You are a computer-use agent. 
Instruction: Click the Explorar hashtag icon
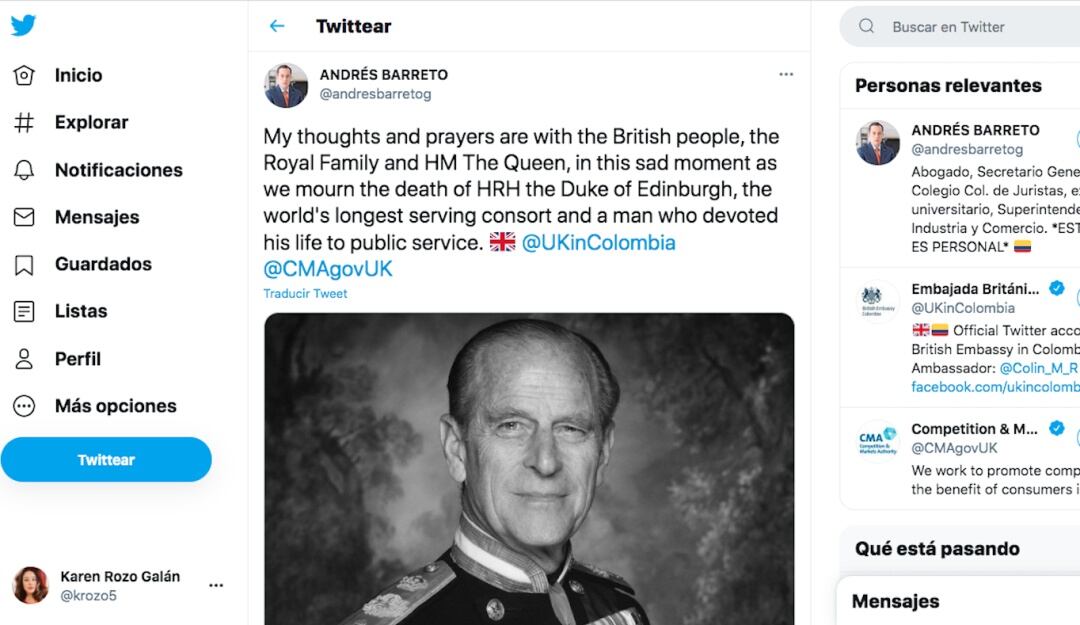pyautogui.click(x=24, y=122)
